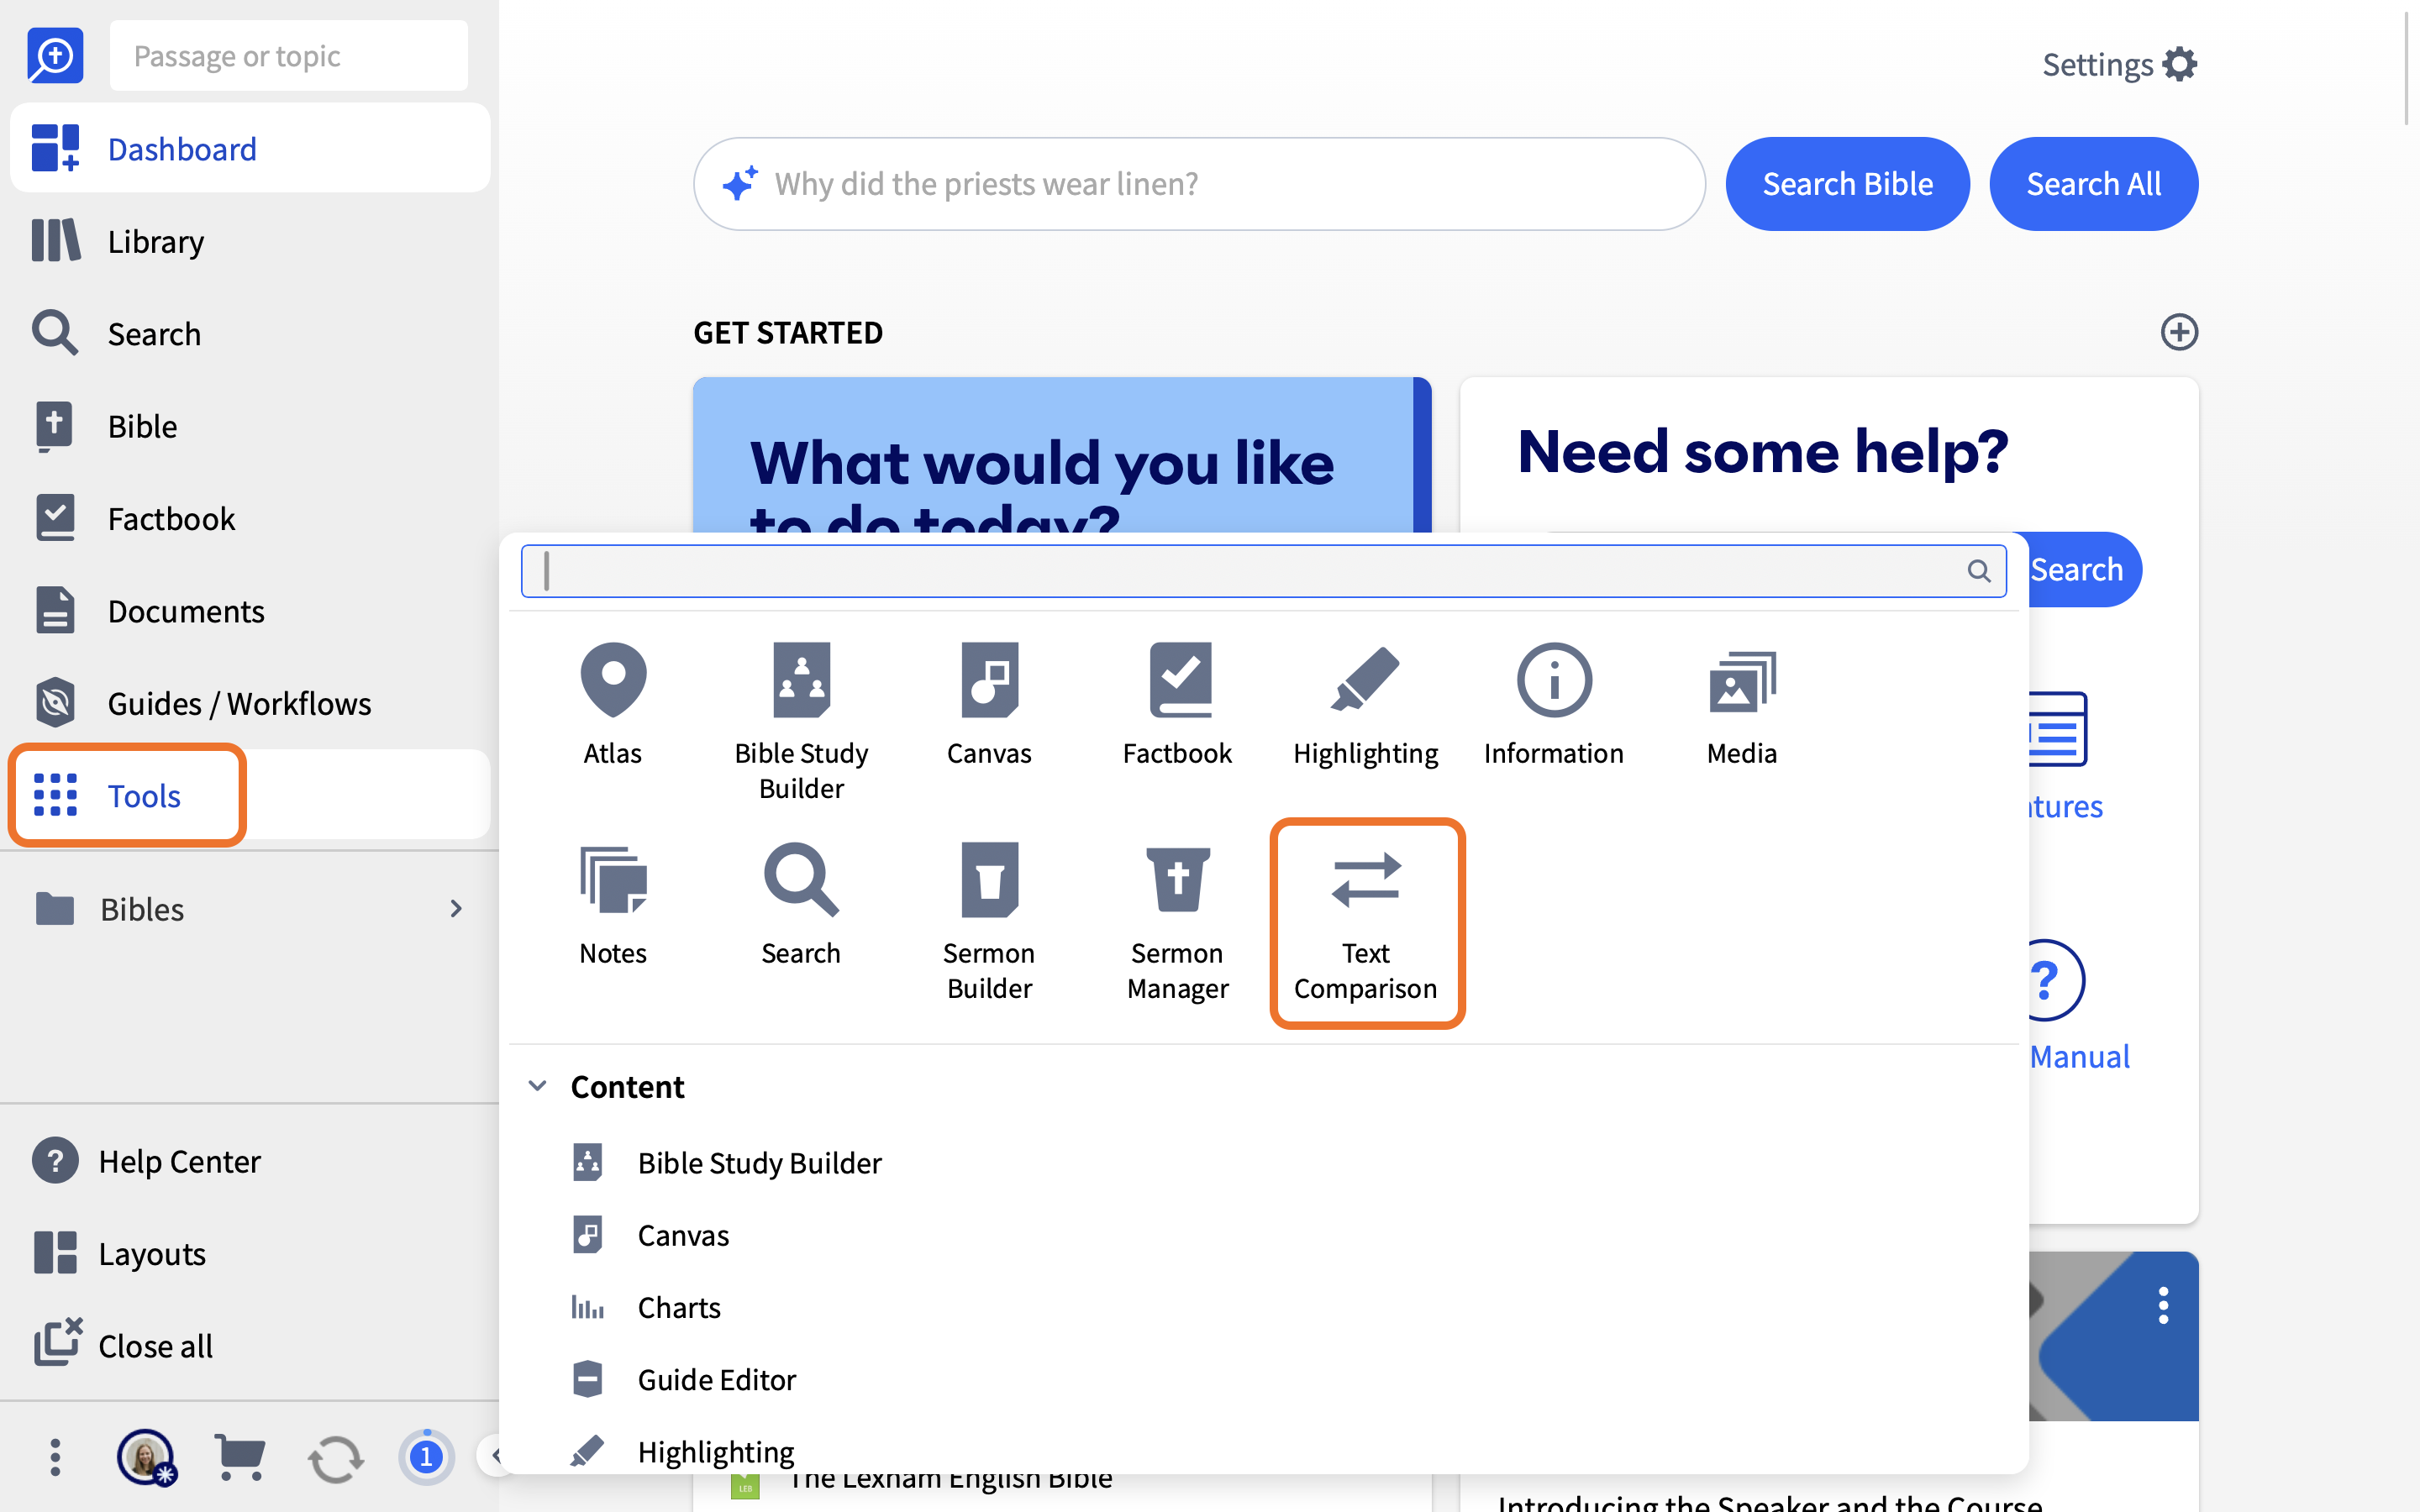
Task: Open the Sermon Builder tool
Action: coord(989,921)
